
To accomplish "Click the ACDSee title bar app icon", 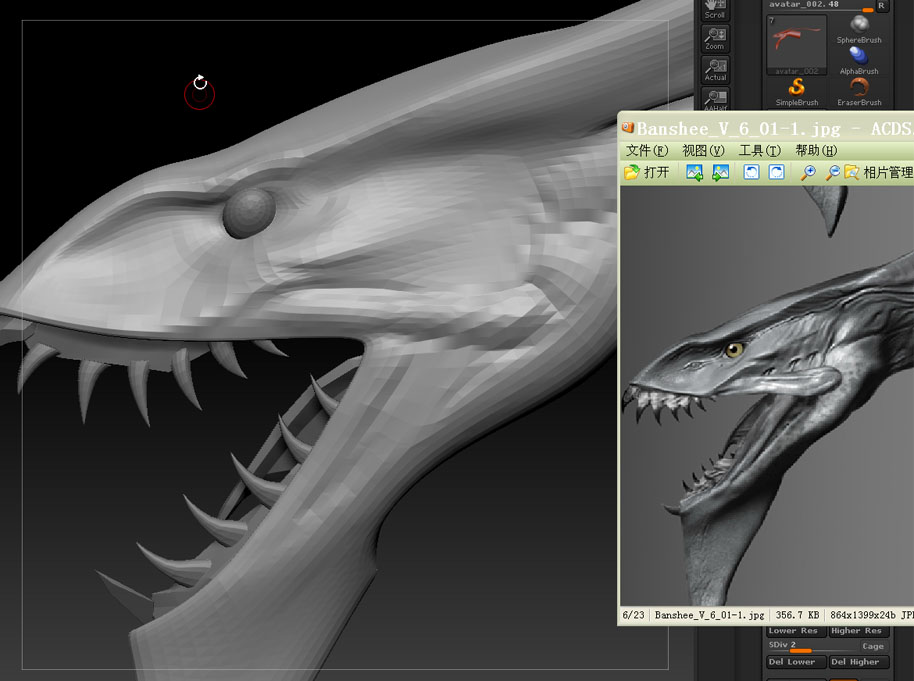I will tap(628, 128).
